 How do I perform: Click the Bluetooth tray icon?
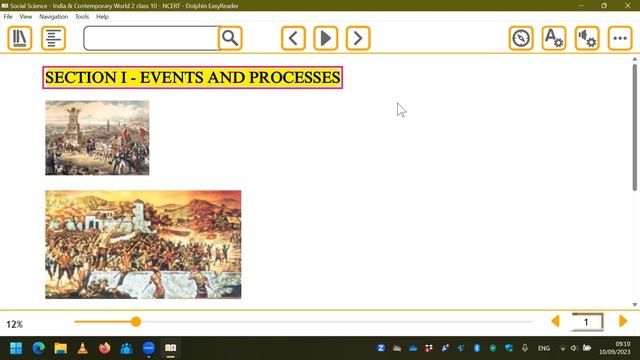point(477,348)
